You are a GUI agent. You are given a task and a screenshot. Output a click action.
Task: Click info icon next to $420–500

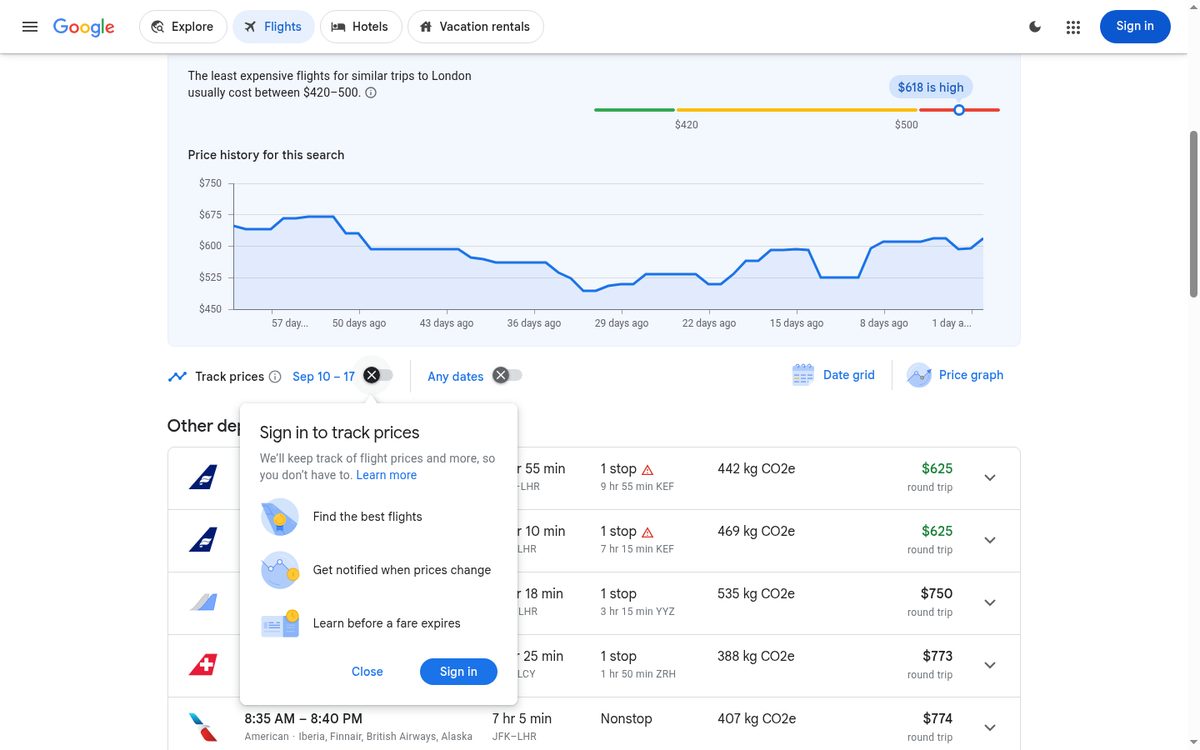(371, 93)
